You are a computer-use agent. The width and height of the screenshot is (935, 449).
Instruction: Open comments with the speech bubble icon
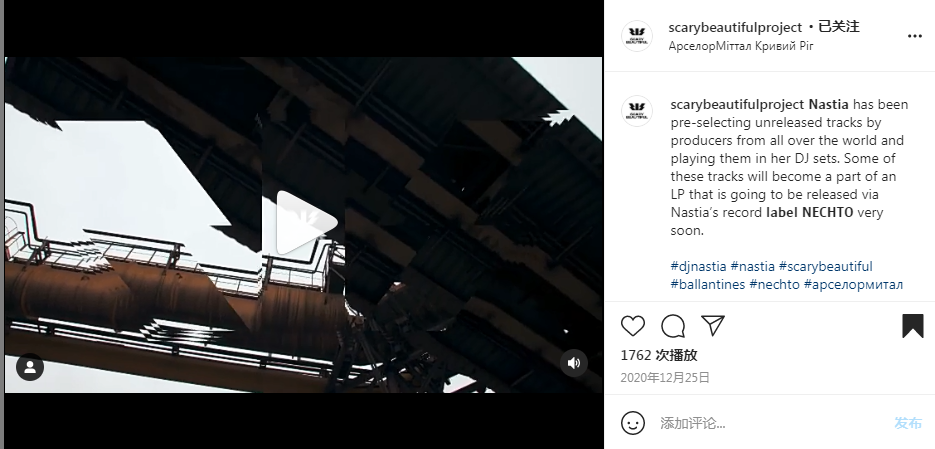point(673,326)
